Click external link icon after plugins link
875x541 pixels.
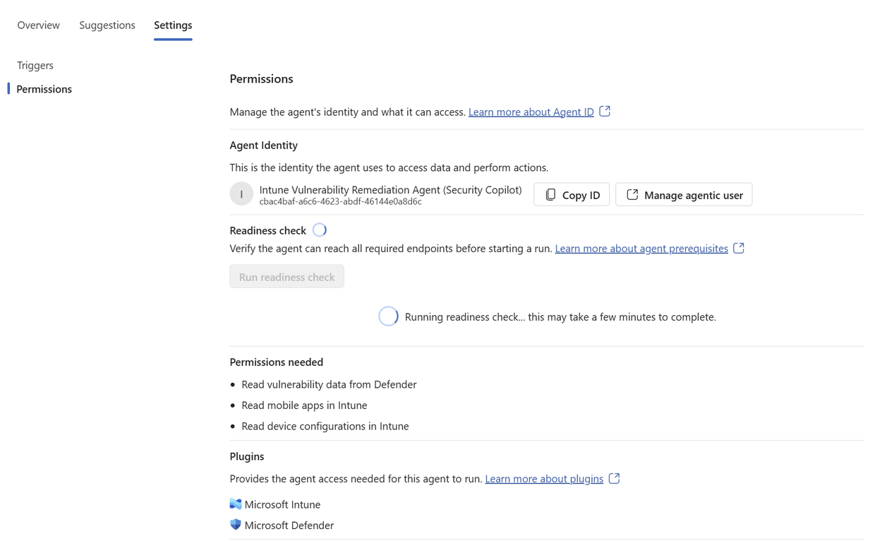click(x=614, y=478)
